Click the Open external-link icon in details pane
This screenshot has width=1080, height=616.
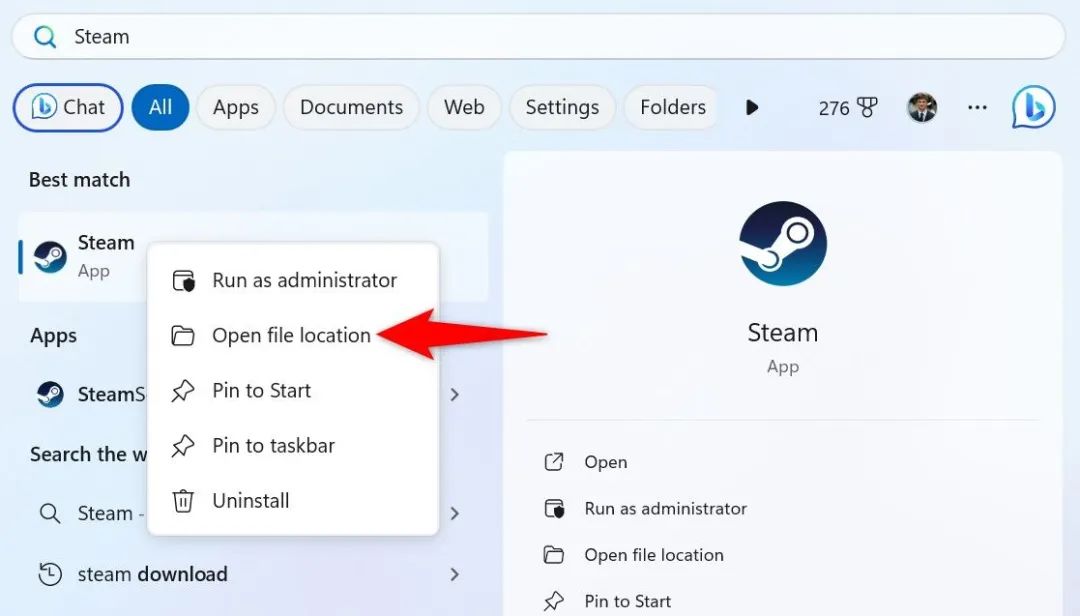coord(554,462)
